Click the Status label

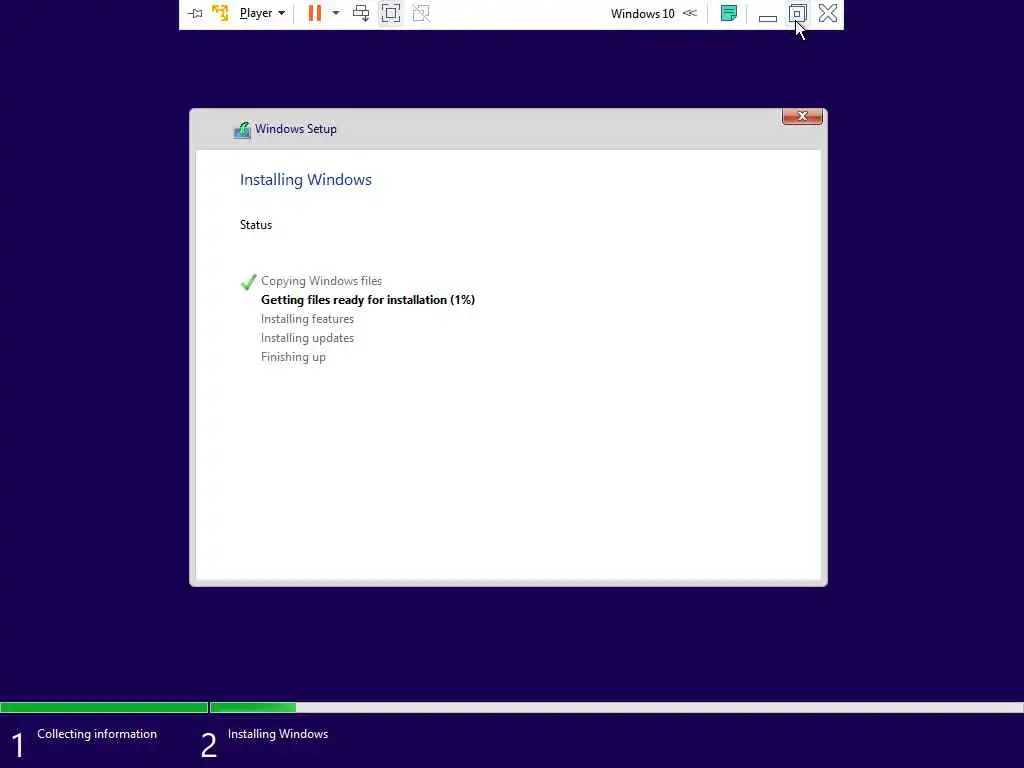256,225
